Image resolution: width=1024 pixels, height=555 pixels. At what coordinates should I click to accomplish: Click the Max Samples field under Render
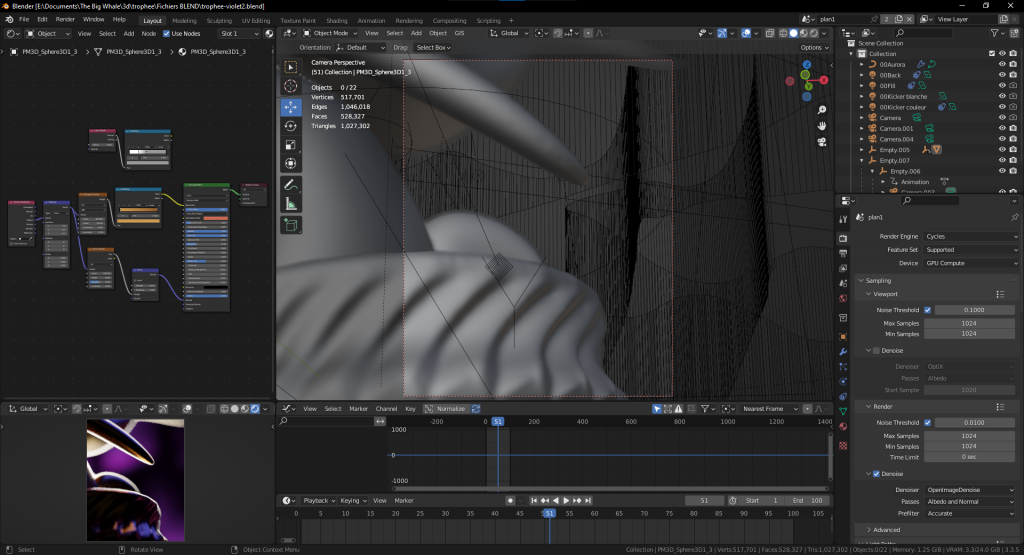pyautogui.click(x=970, y=436)
